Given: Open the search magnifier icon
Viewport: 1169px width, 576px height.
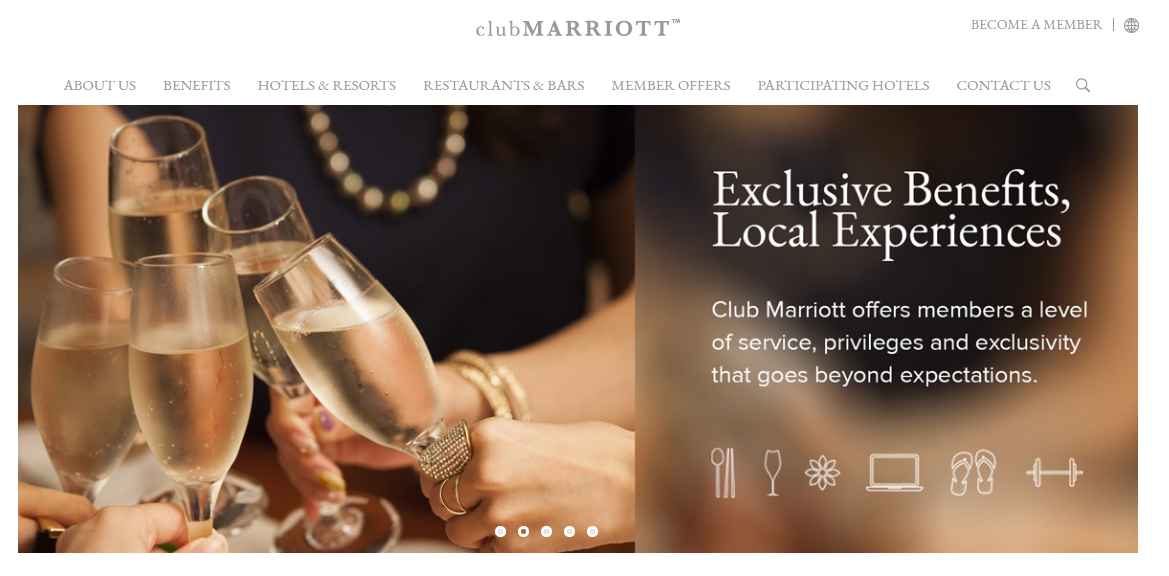Looking at the screenshot, I should point(1083,85).
